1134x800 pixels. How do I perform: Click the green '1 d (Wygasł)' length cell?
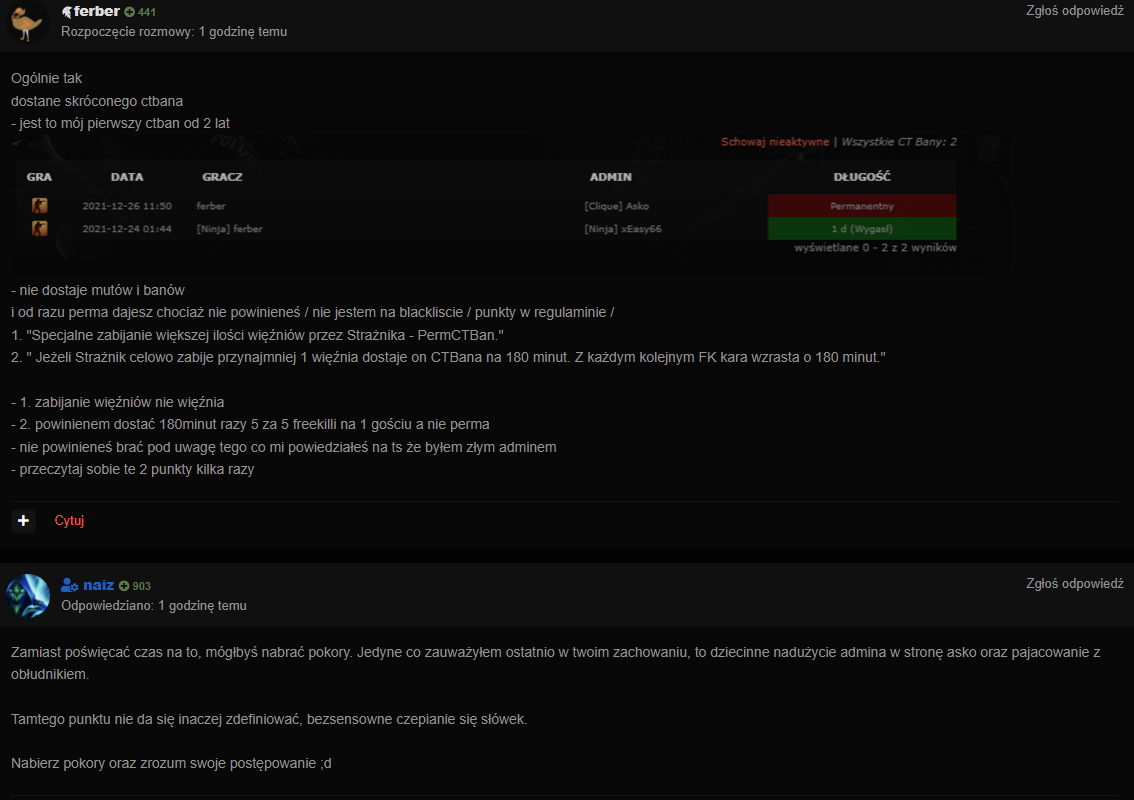point(862,229)
